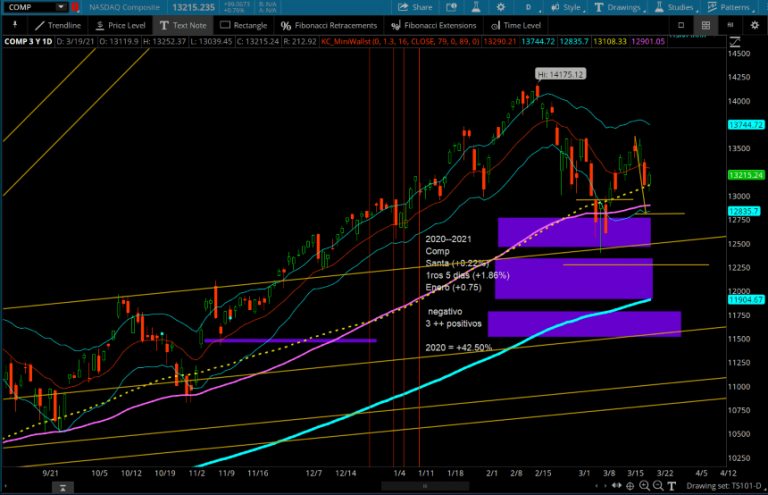Screen dimensions: 768x495
Task: Click the Share button
Action: click(415, 7)
